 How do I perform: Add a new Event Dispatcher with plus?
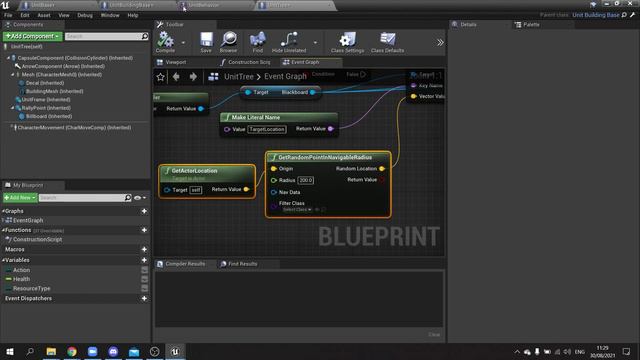coord(144,298)
